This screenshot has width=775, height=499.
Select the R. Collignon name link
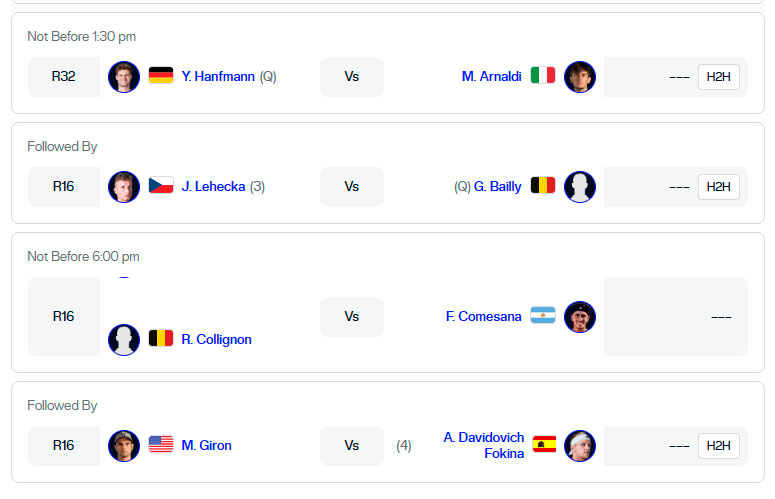(216, 339)
